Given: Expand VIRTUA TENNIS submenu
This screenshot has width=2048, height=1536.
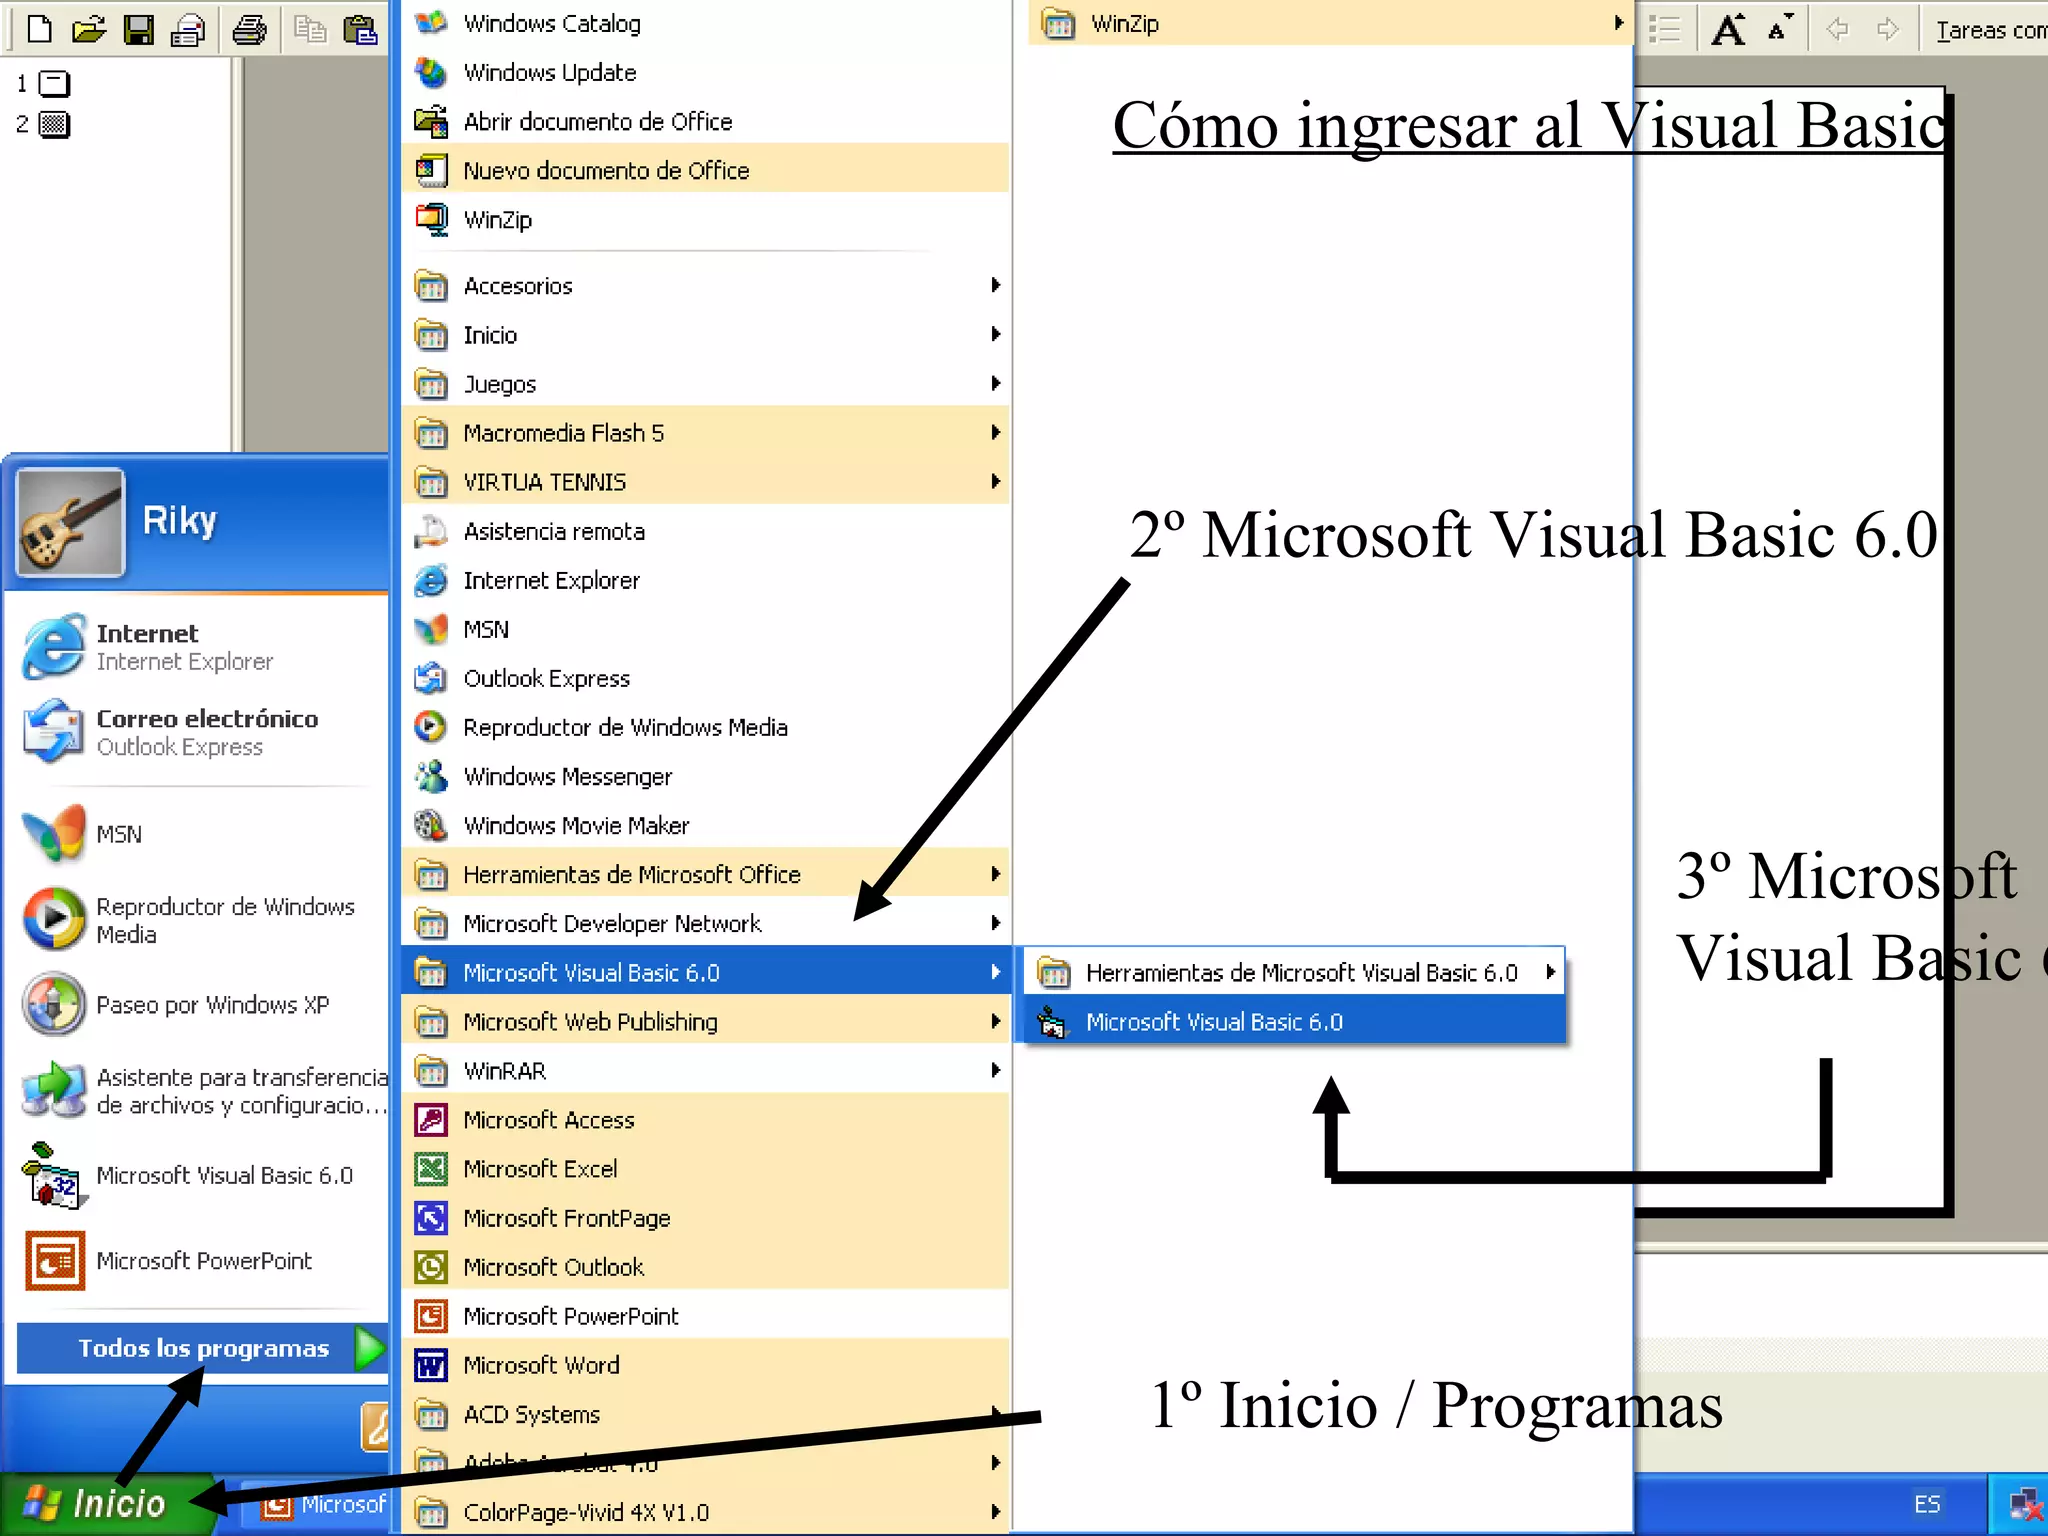Looking at the screenshot, I should pos(706,482).
